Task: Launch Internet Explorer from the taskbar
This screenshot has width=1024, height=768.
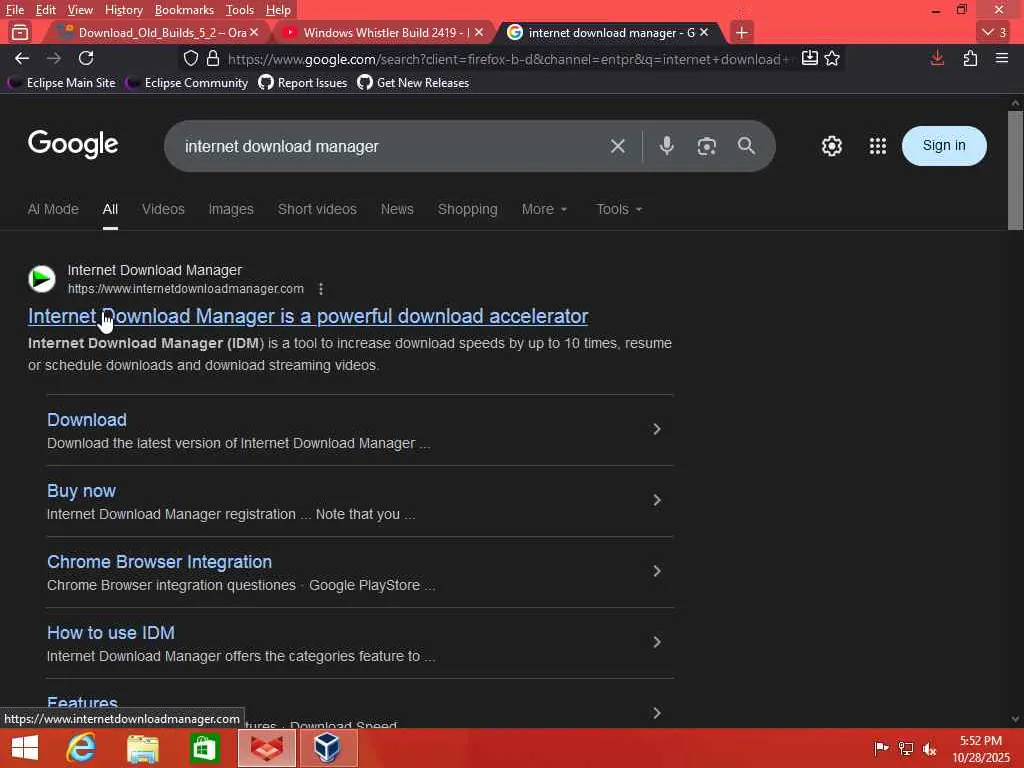Action: coord(82,748)
